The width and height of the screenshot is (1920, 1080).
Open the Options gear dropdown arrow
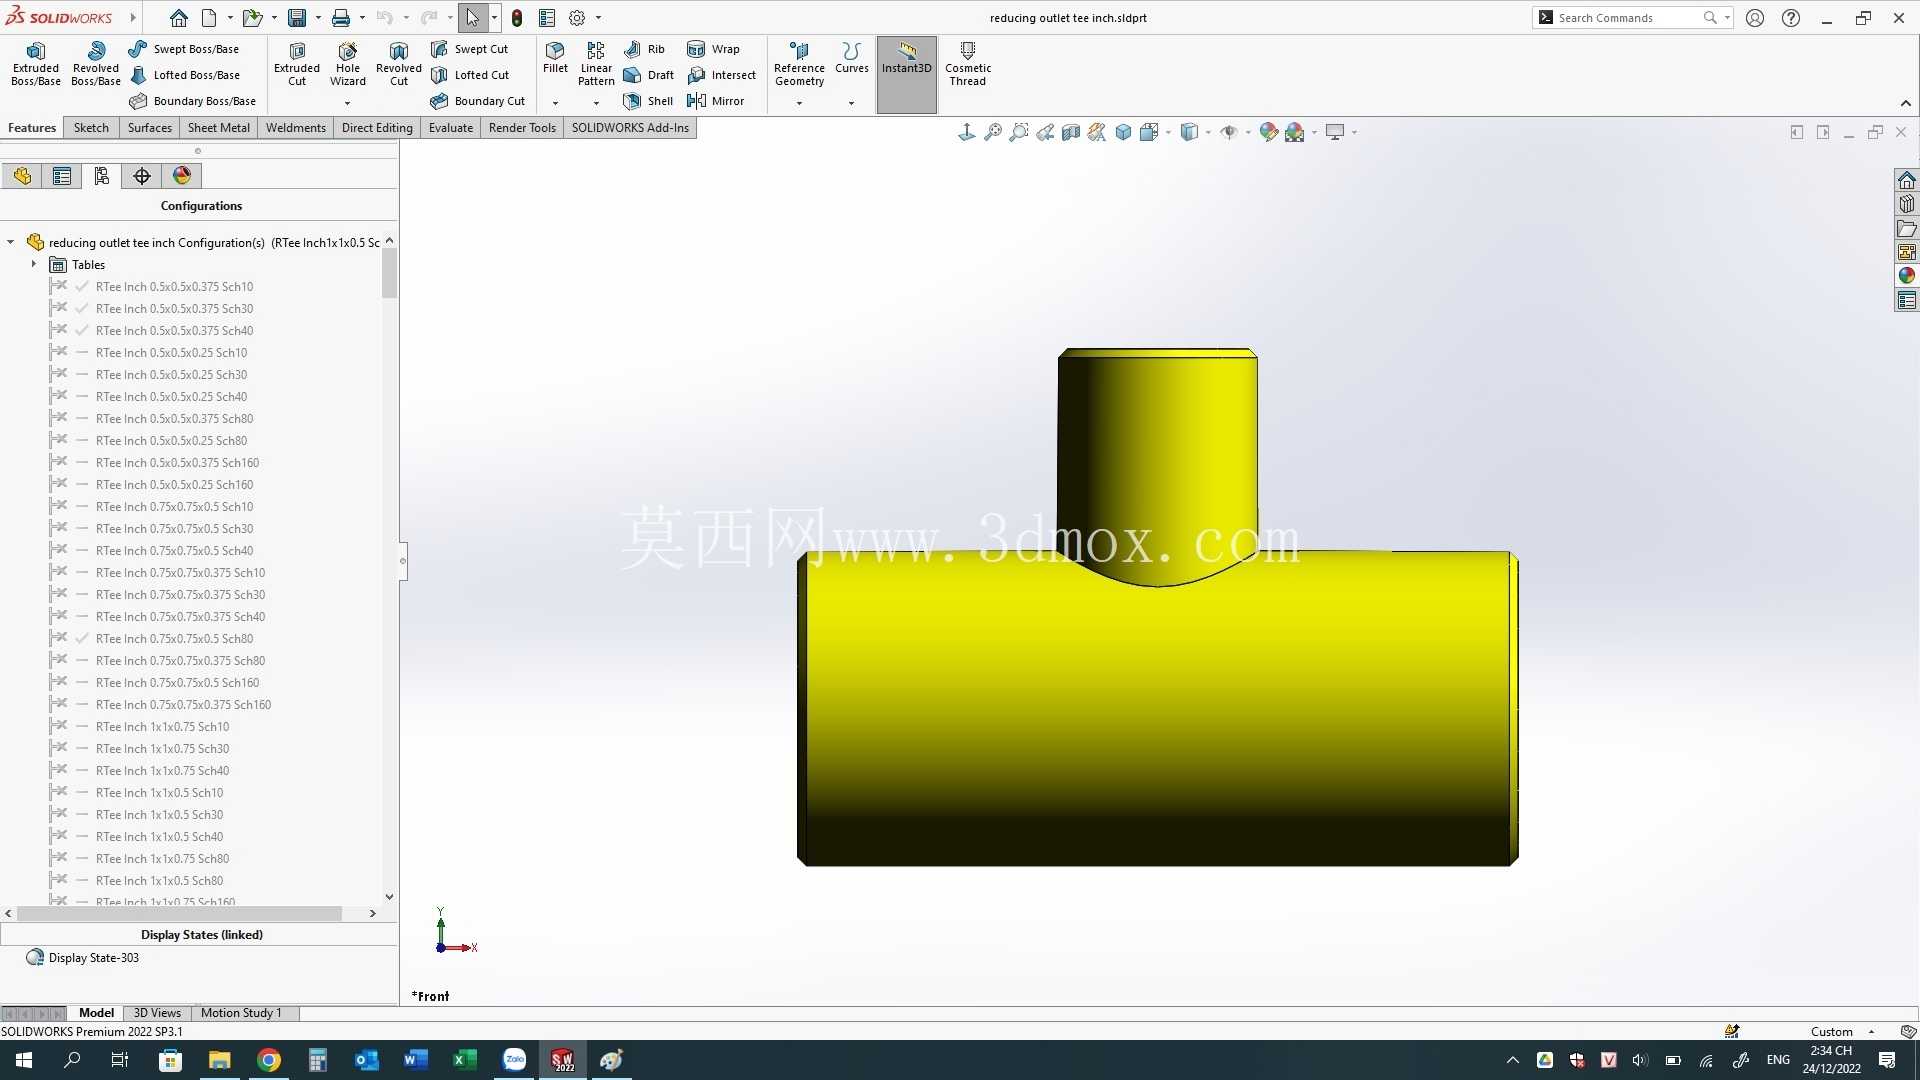coord(598,18)
